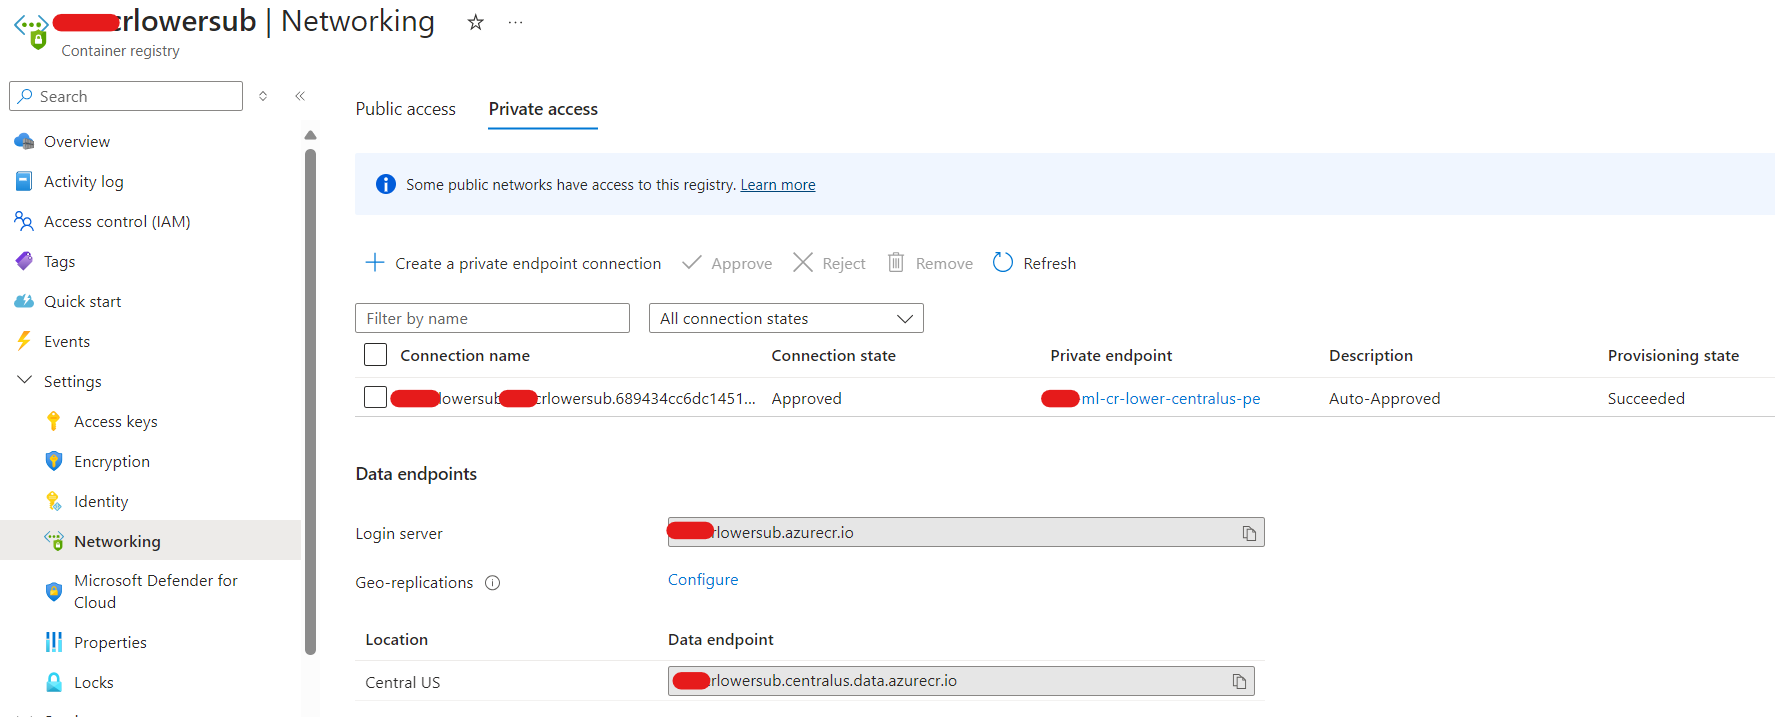The height and width of the screenshot is (717, 1775).
Task: Click the Login server text field
Action: (966, 532)
